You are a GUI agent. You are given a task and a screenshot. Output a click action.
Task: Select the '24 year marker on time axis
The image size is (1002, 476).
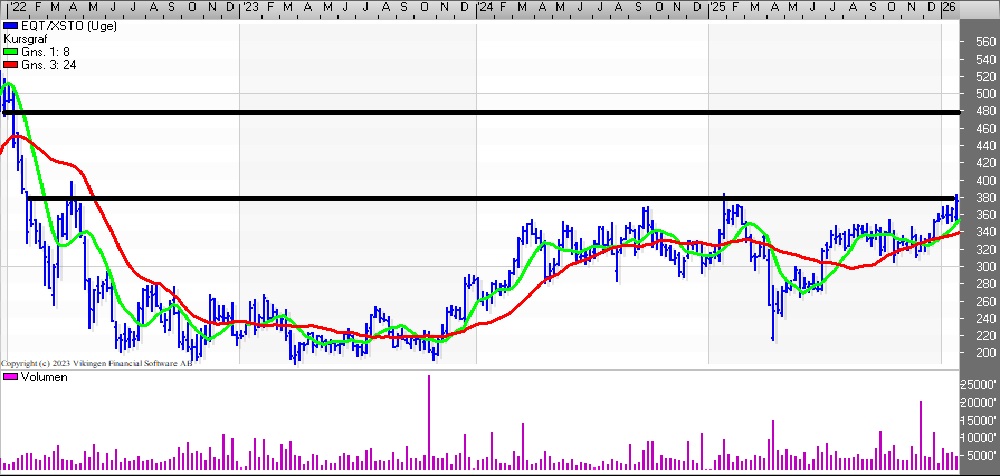coord(484,8)
